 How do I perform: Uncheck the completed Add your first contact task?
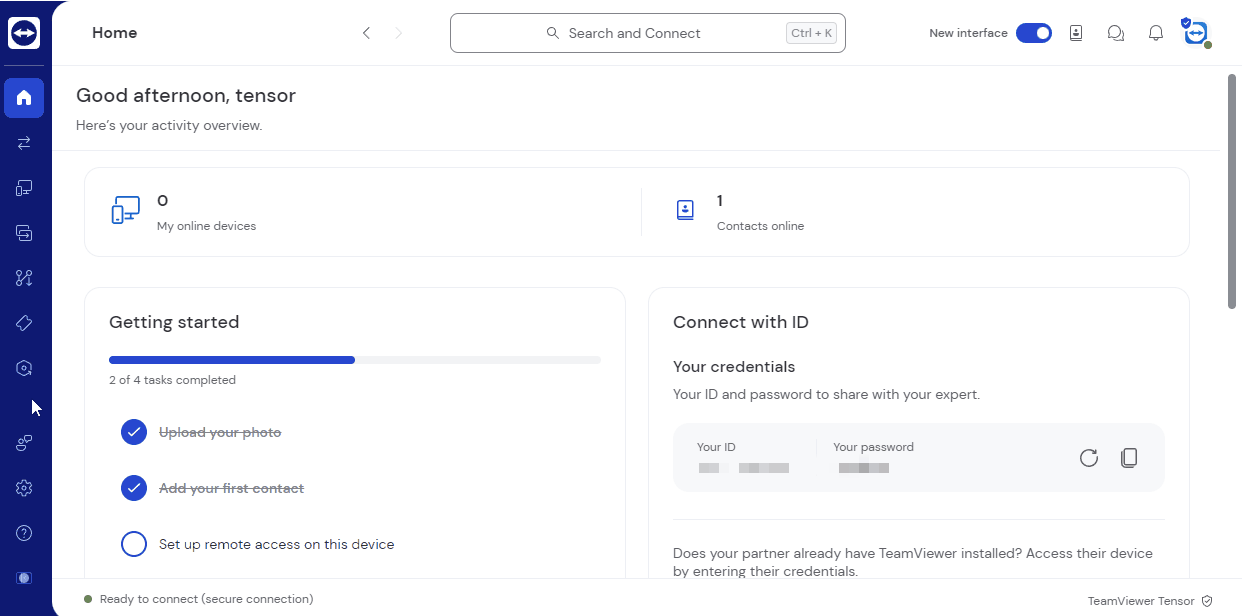coord(133,488)
